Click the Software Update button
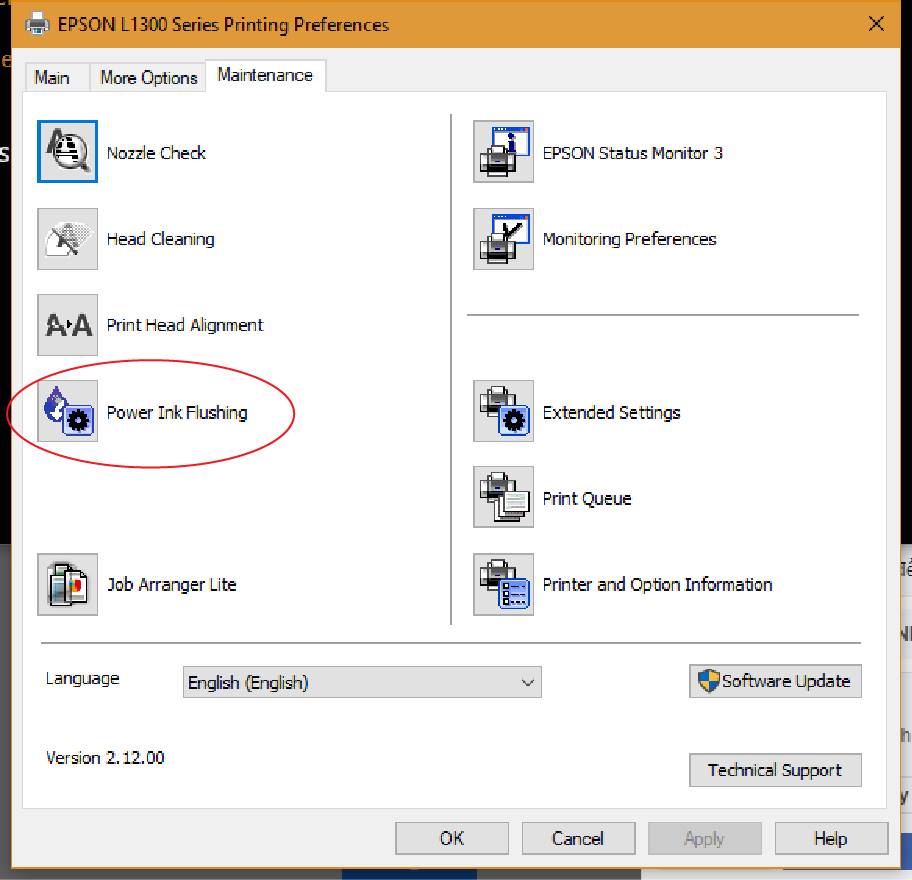The width and height of the screenshot is (912, 880). point(775,681)
